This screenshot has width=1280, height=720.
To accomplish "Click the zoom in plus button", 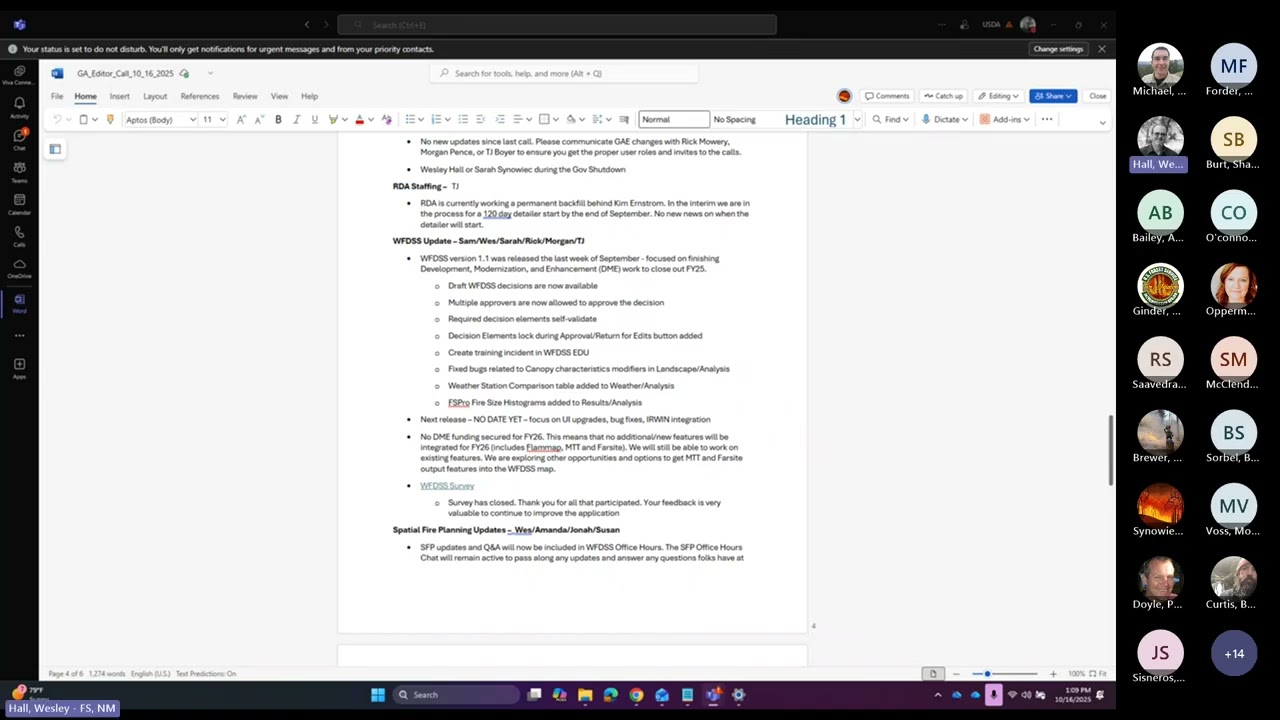I will pos(1052,674).
